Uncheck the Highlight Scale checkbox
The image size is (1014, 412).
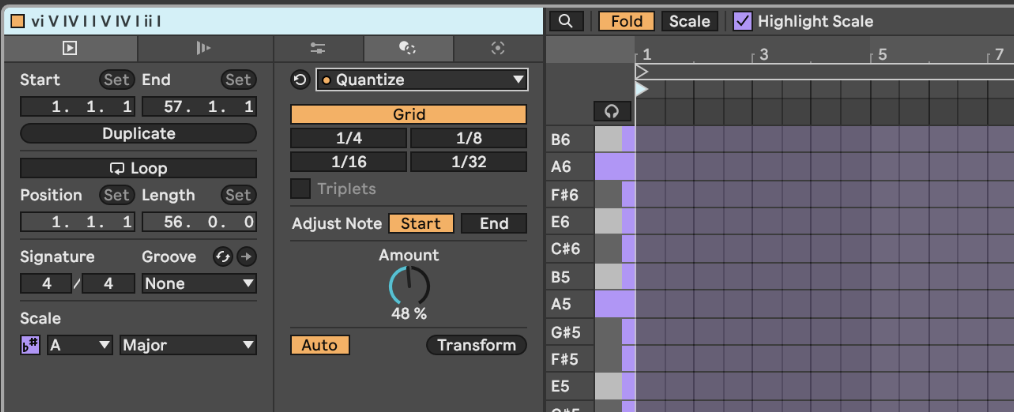(x=743, y=21)
